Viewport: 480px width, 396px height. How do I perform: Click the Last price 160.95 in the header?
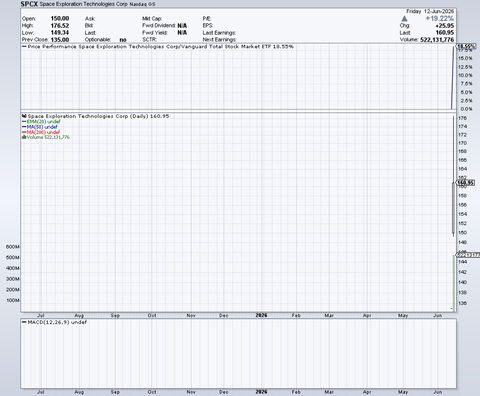point(445,33)
